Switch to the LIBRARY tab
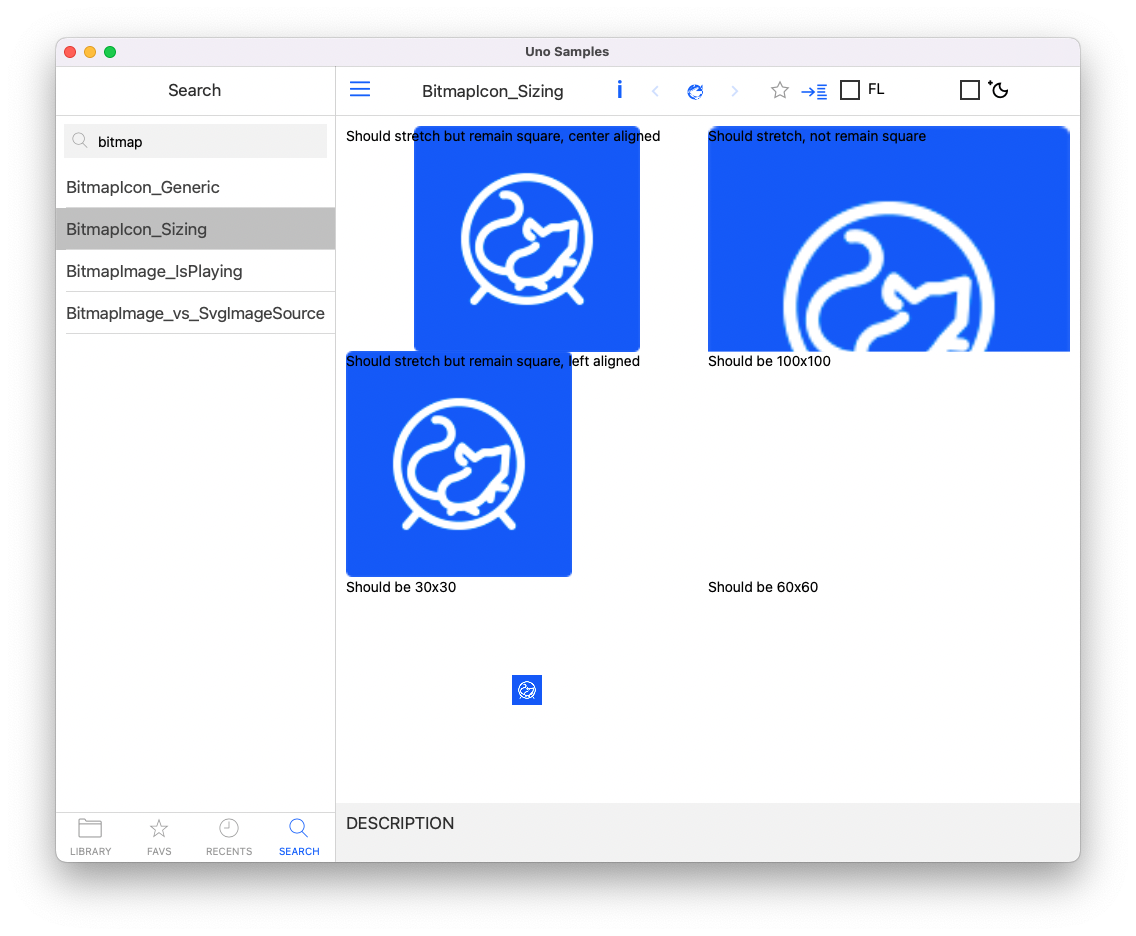The height and width of the screenshot is (936, 1136). (x=90, y=837)
